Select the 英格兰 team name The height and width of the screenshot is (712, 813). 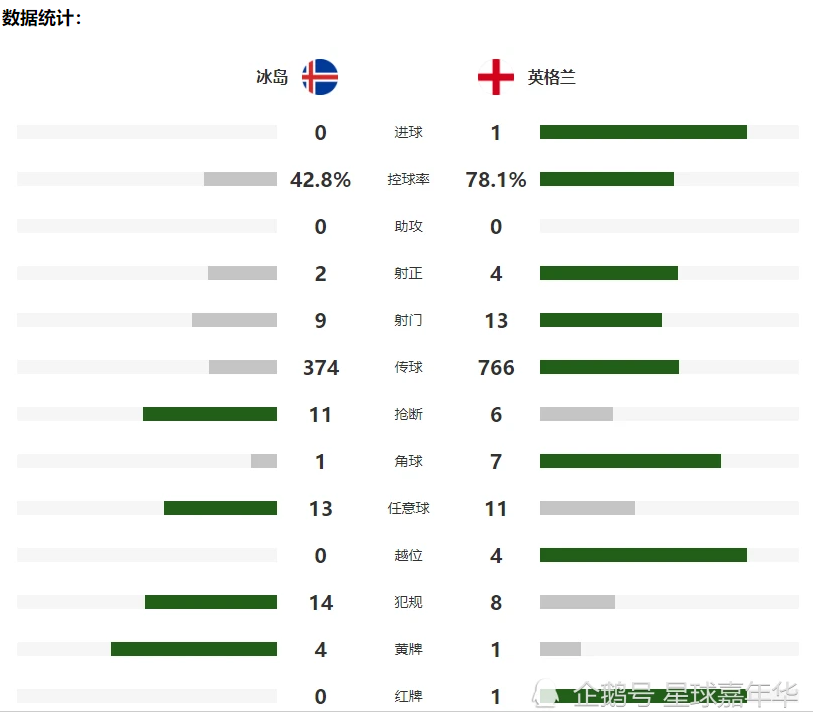pyautogui.click(x=552, y=77)
